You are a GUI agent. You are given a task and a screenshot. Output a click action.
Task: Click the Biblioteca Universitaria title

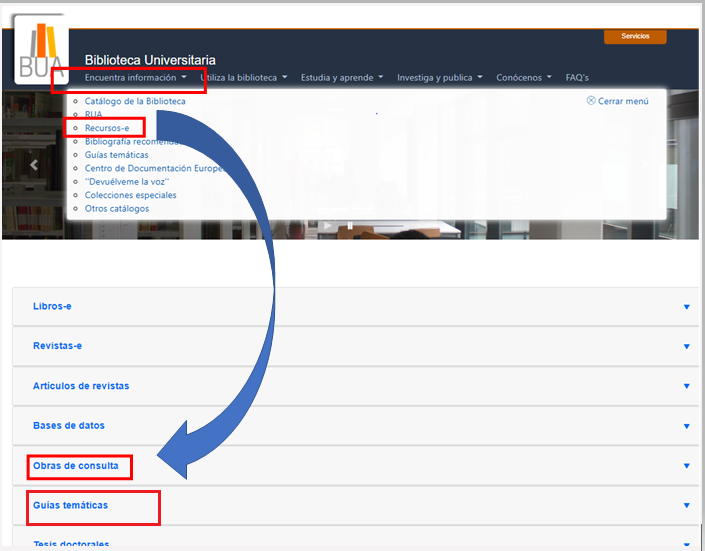click(150, 60)
